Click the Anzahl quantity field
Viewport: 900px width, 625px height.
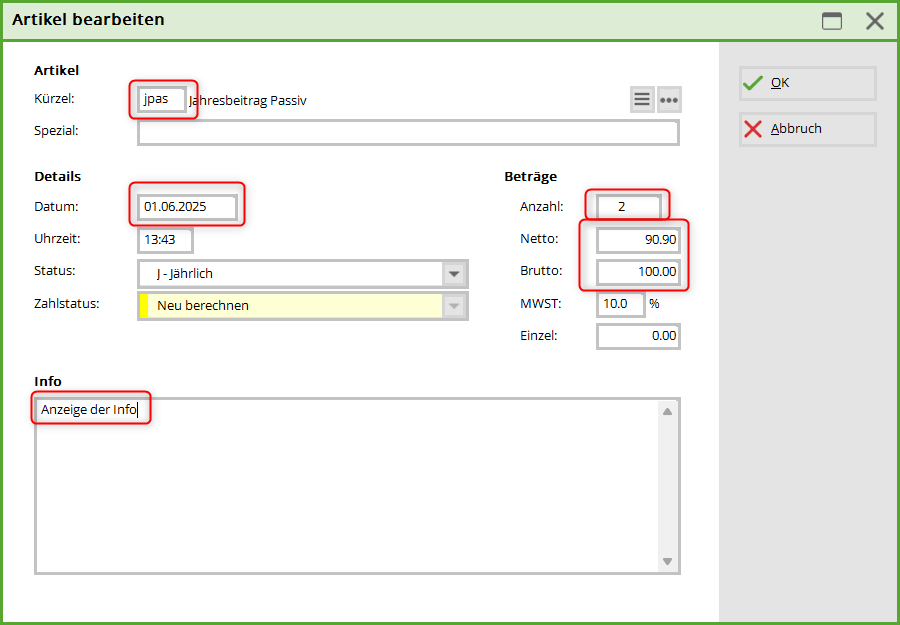(628, 207)
